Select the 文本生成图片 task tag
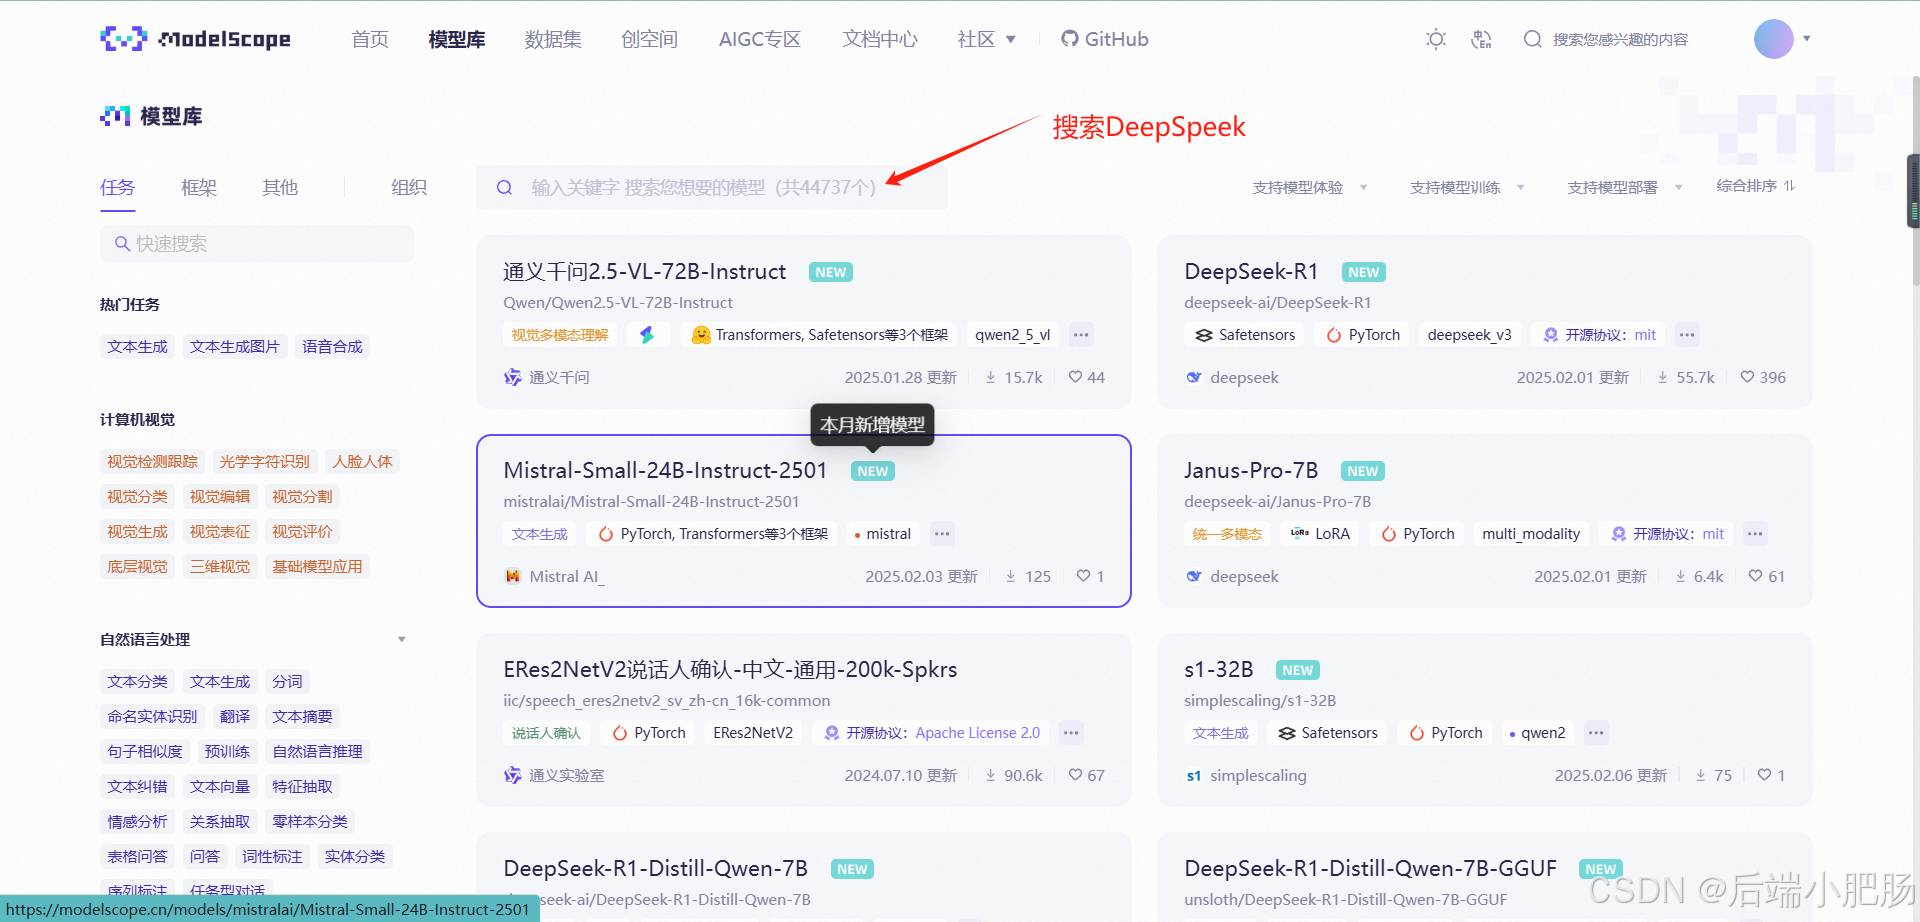 coord(235,347)
